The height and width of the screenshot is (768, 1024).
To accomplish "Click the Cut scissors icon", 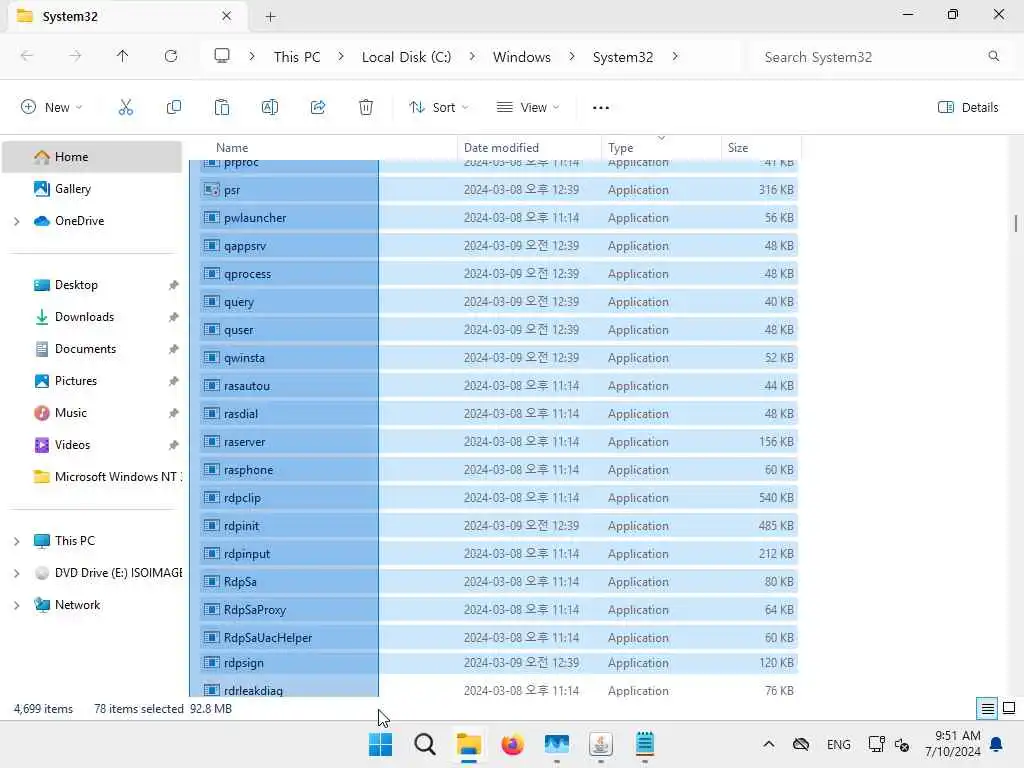I will click(125, 107).
